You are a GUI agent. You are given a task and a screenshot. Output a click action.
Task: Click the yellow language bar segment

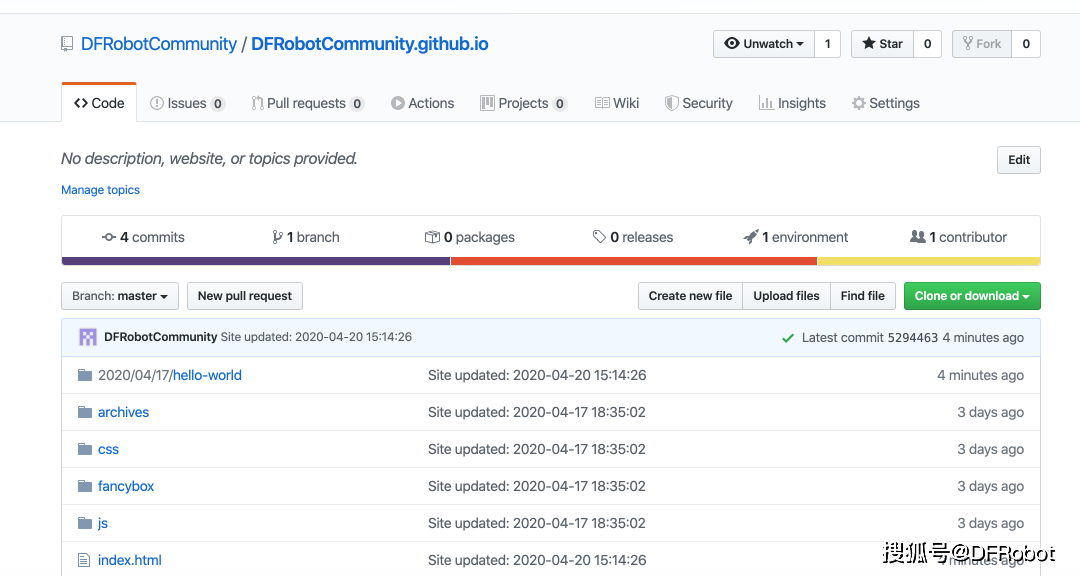928,261
